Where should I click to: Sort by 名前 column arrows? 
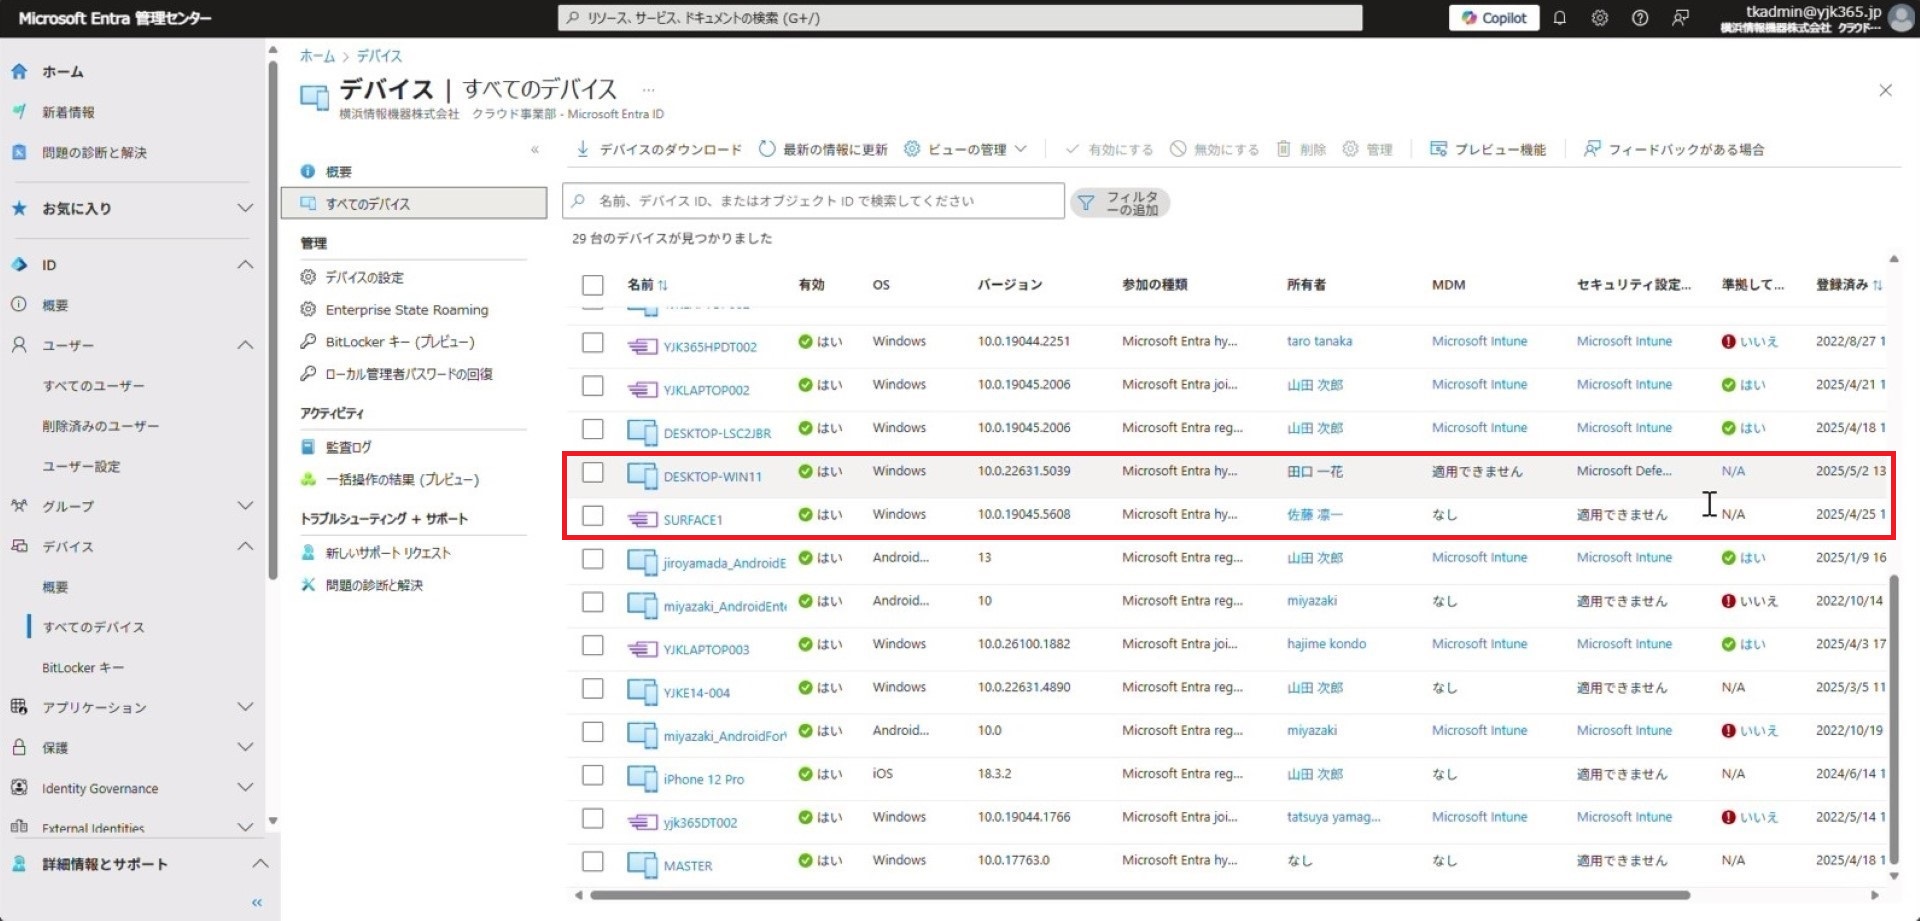[663, 285]
